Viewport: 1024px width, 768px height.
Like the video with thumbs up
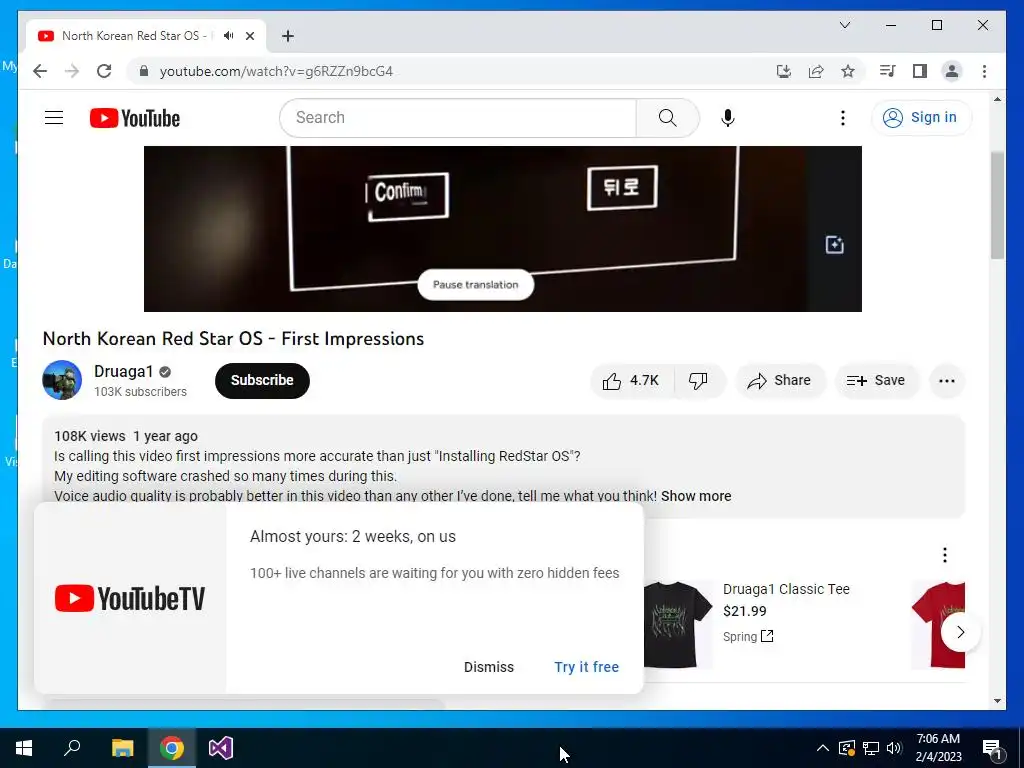630,381
